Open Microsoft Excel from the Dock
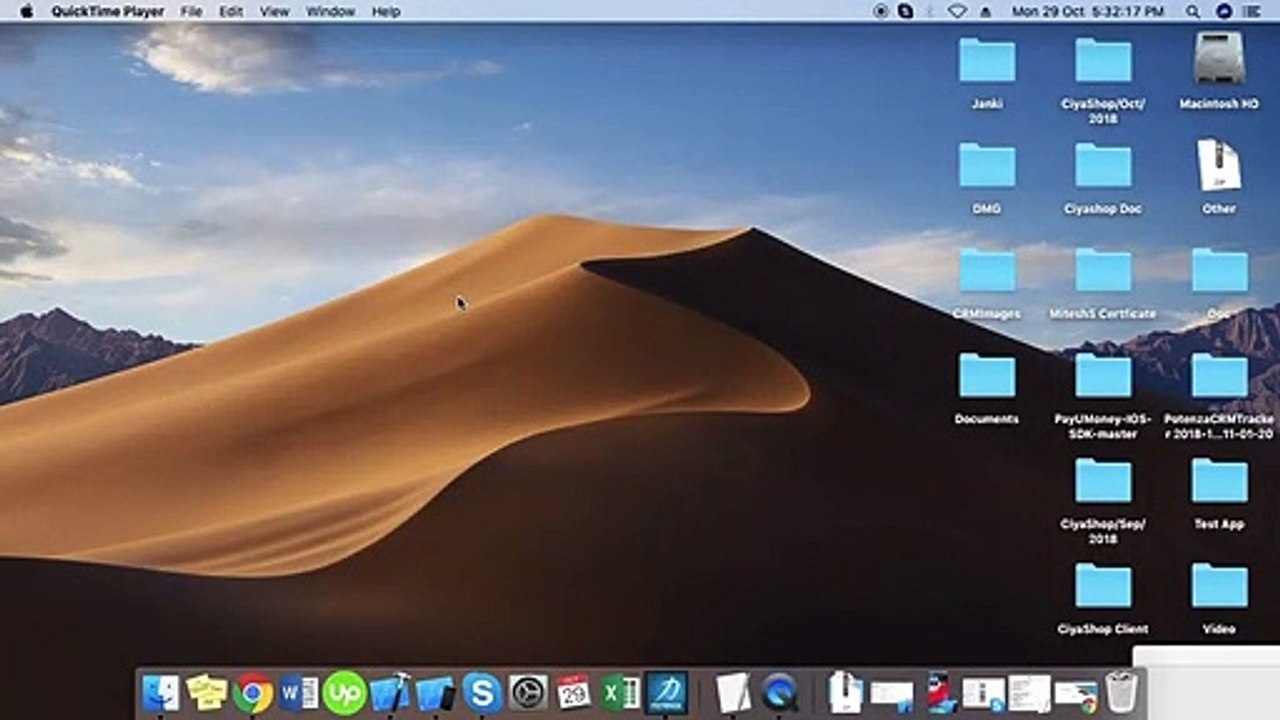The height and width of the screenshot is (720, 1280). (x=620, y=693)
